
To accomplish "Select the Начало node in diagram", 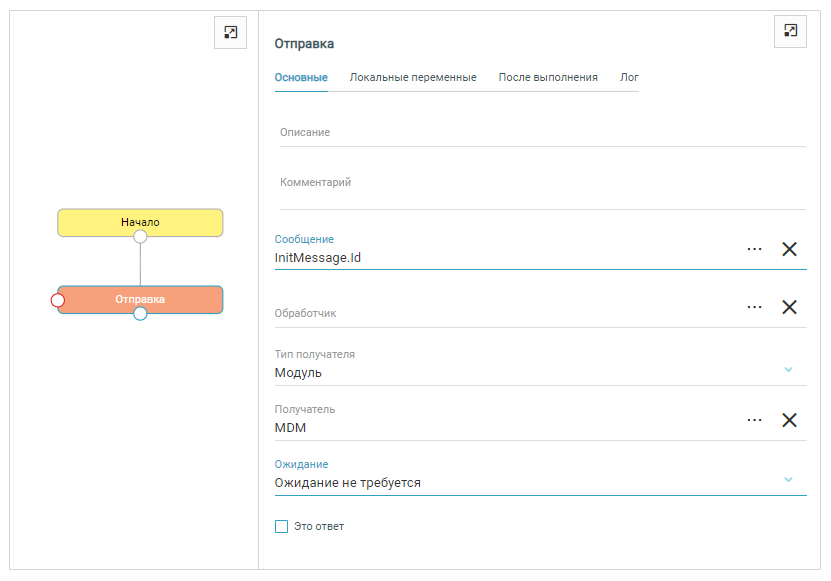I will (x=140, y=221).
